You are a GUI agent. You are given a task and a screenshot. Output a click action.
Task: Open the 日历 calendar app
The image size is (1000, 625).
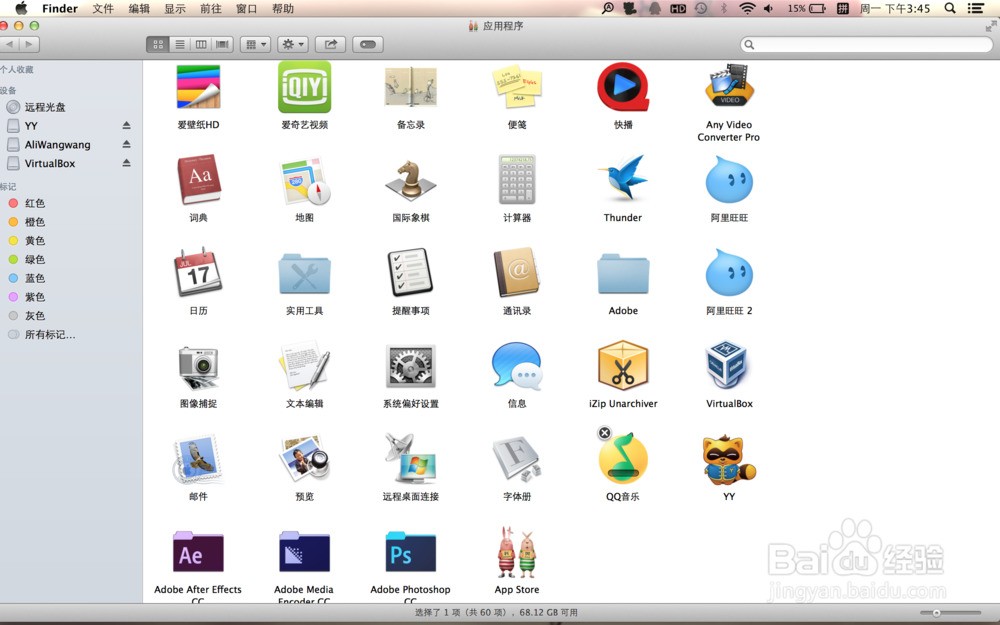coord(198,272)
